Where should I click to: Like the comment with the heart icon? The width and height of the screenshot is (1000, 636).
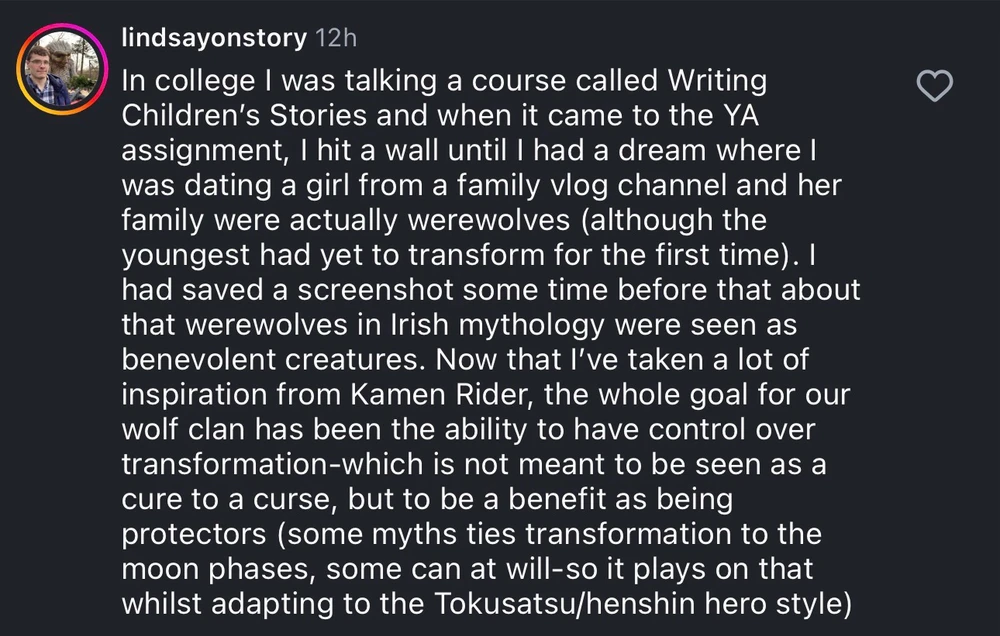point(935,88)
